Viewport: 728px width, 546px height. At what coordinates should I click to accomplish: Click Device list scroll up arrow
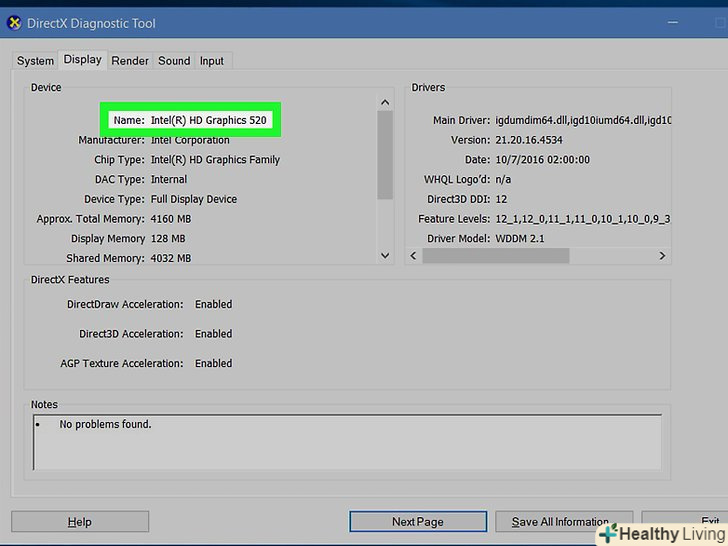(x=385, y=102)
